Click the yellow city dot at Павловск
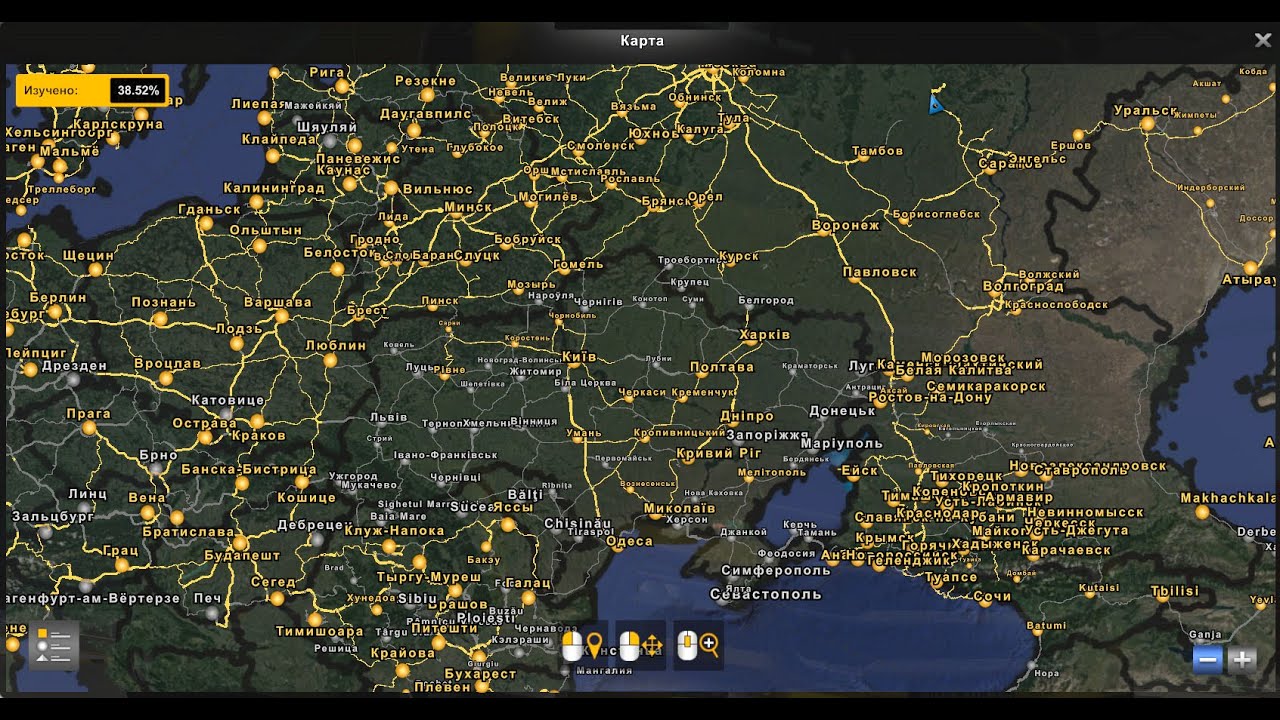The width and height of the screenshot is (1280, 720). 856,279
